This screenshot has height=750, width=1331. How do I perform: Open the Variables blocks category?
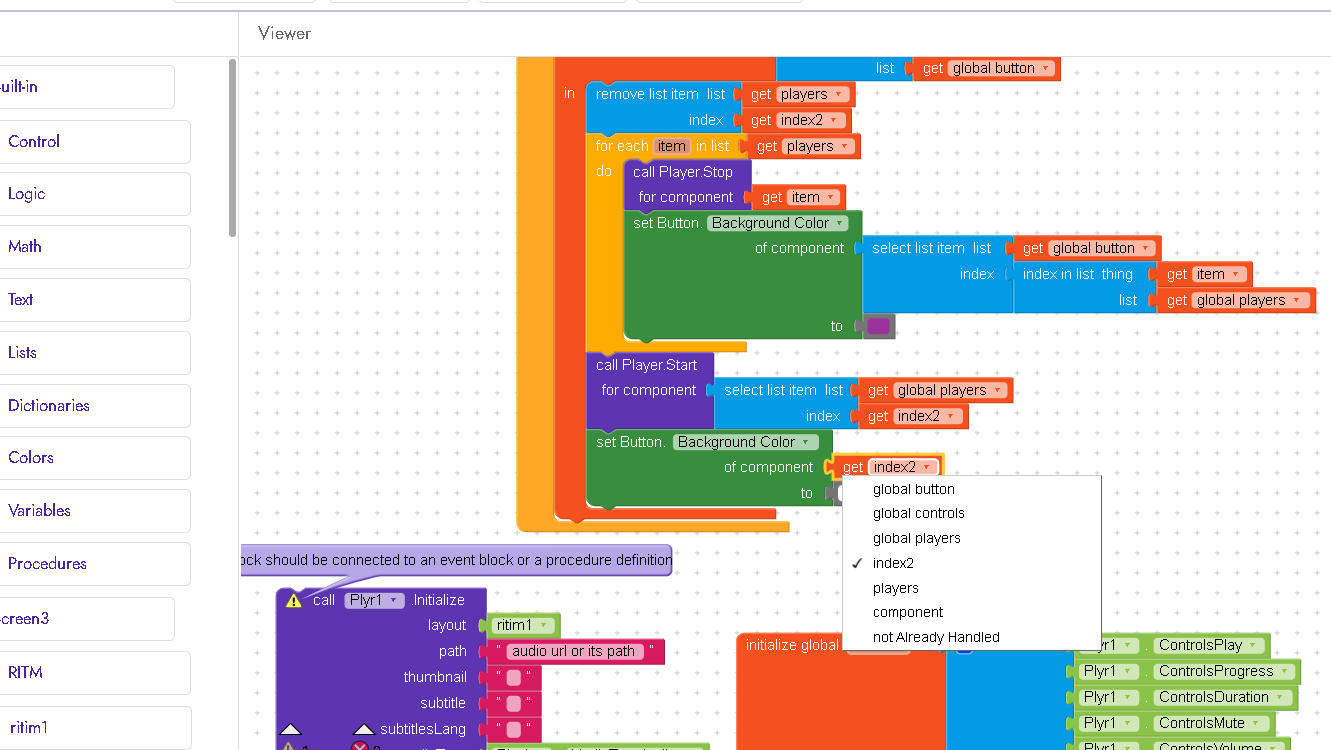click(40, 510)
